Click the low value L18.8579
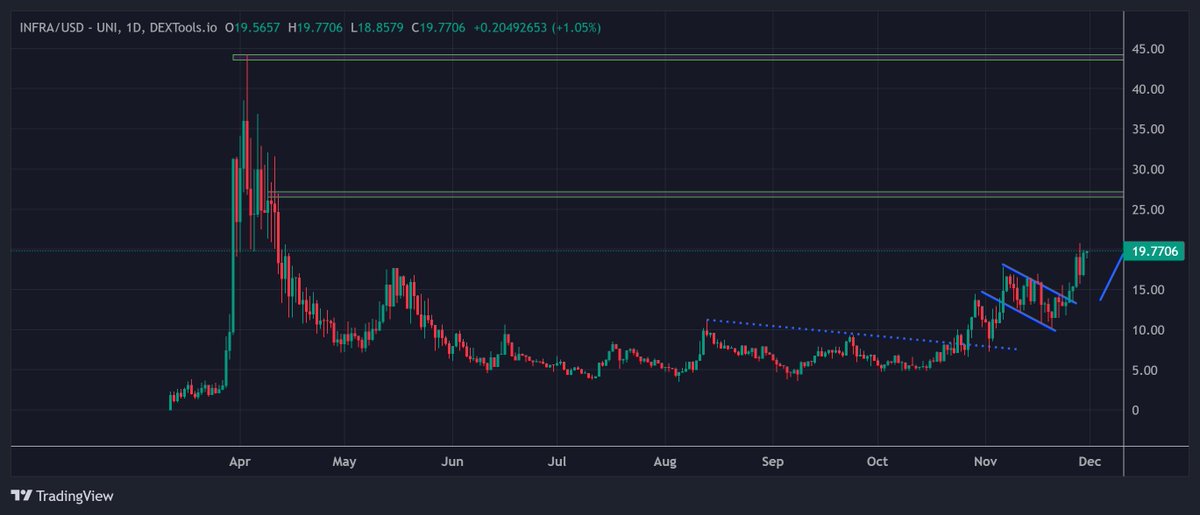Viewport: 1200px width, 515px height. [x=377, y=27]
